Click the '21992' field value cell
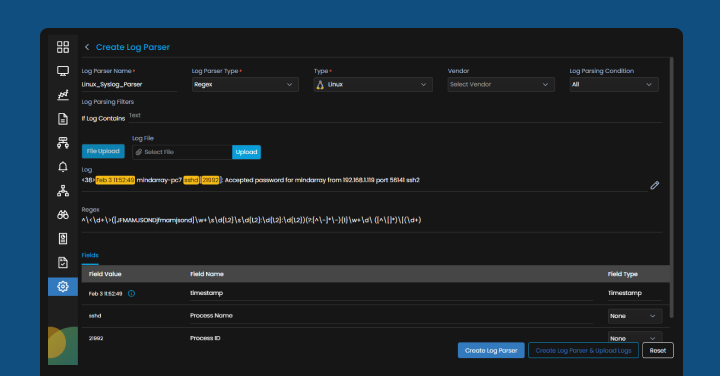The image size is (720, 376). coord(96,338)
